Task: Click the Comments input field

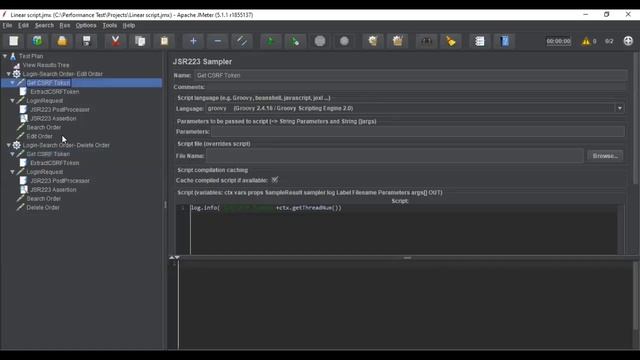Action: pyautogui.click(x=416, y=87)
